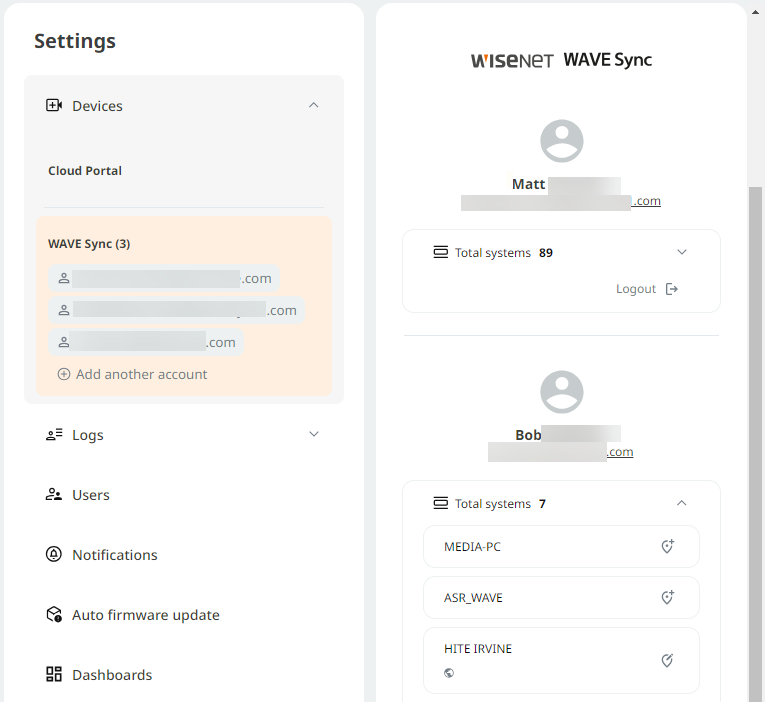Click the edit-location icon for HITE IRVINE
765x702 pixels.
point(667,661)
